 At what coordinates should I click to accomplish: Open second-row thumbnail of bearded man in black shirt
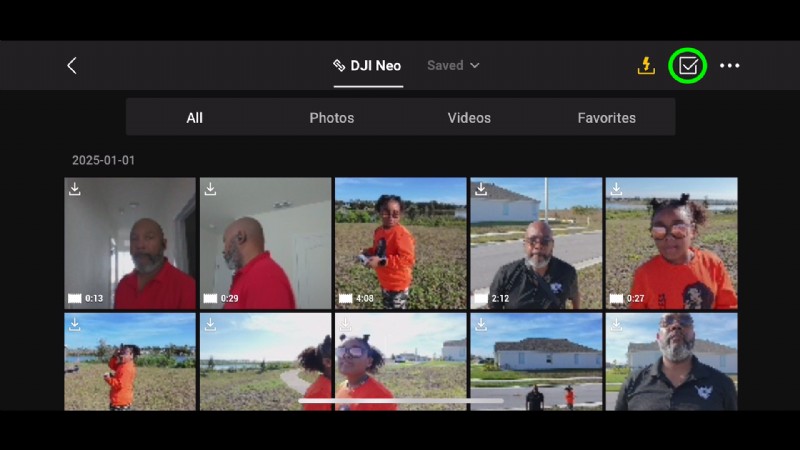click(671, 362)
